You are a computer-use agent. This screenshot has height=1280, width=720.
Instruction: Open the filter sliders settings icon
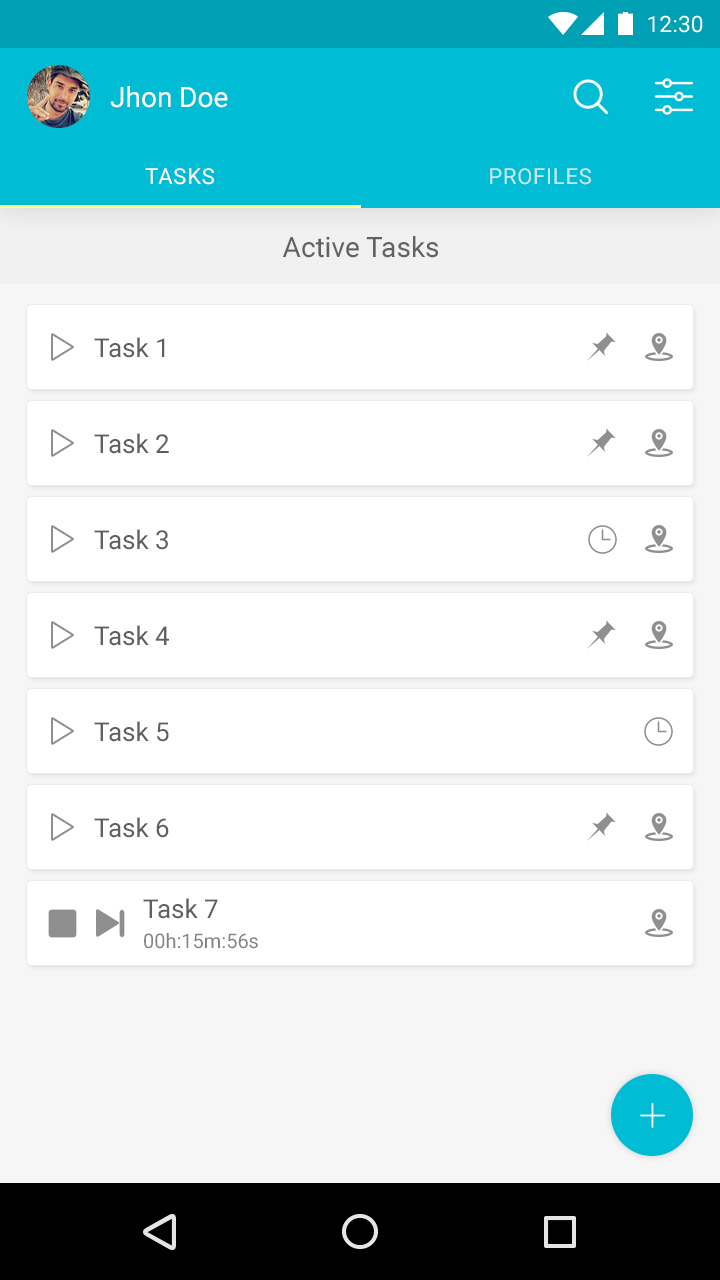click(674, 97)
